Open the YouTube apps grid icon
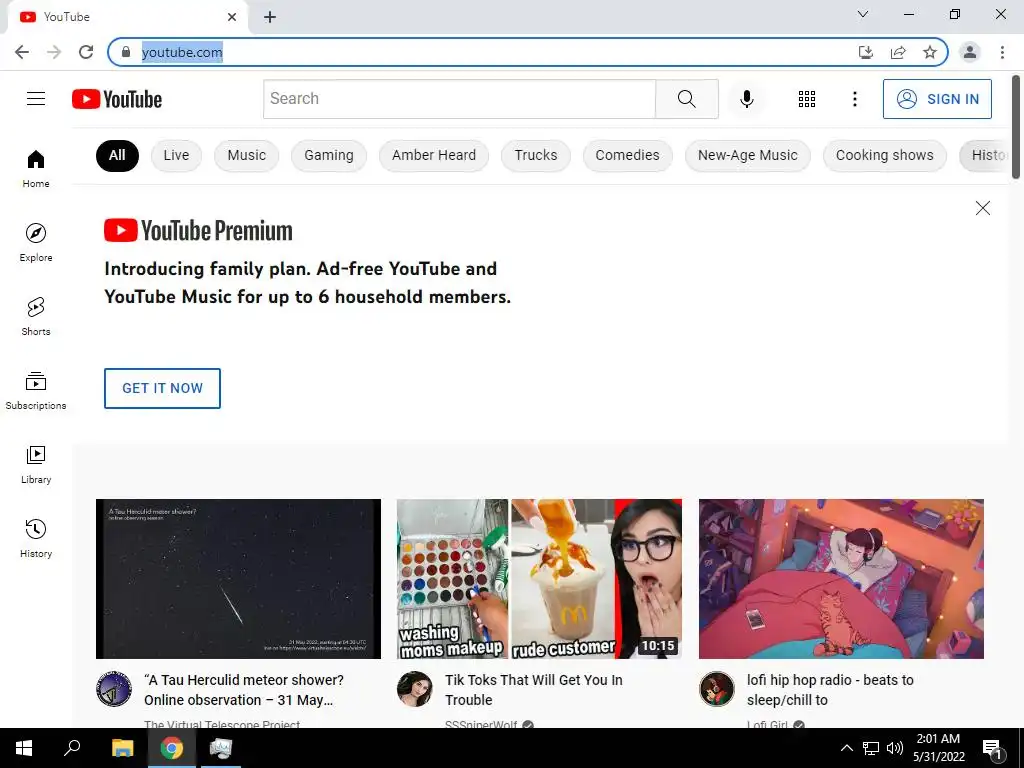The image size is (1024, 768). (x=807, y=99)
